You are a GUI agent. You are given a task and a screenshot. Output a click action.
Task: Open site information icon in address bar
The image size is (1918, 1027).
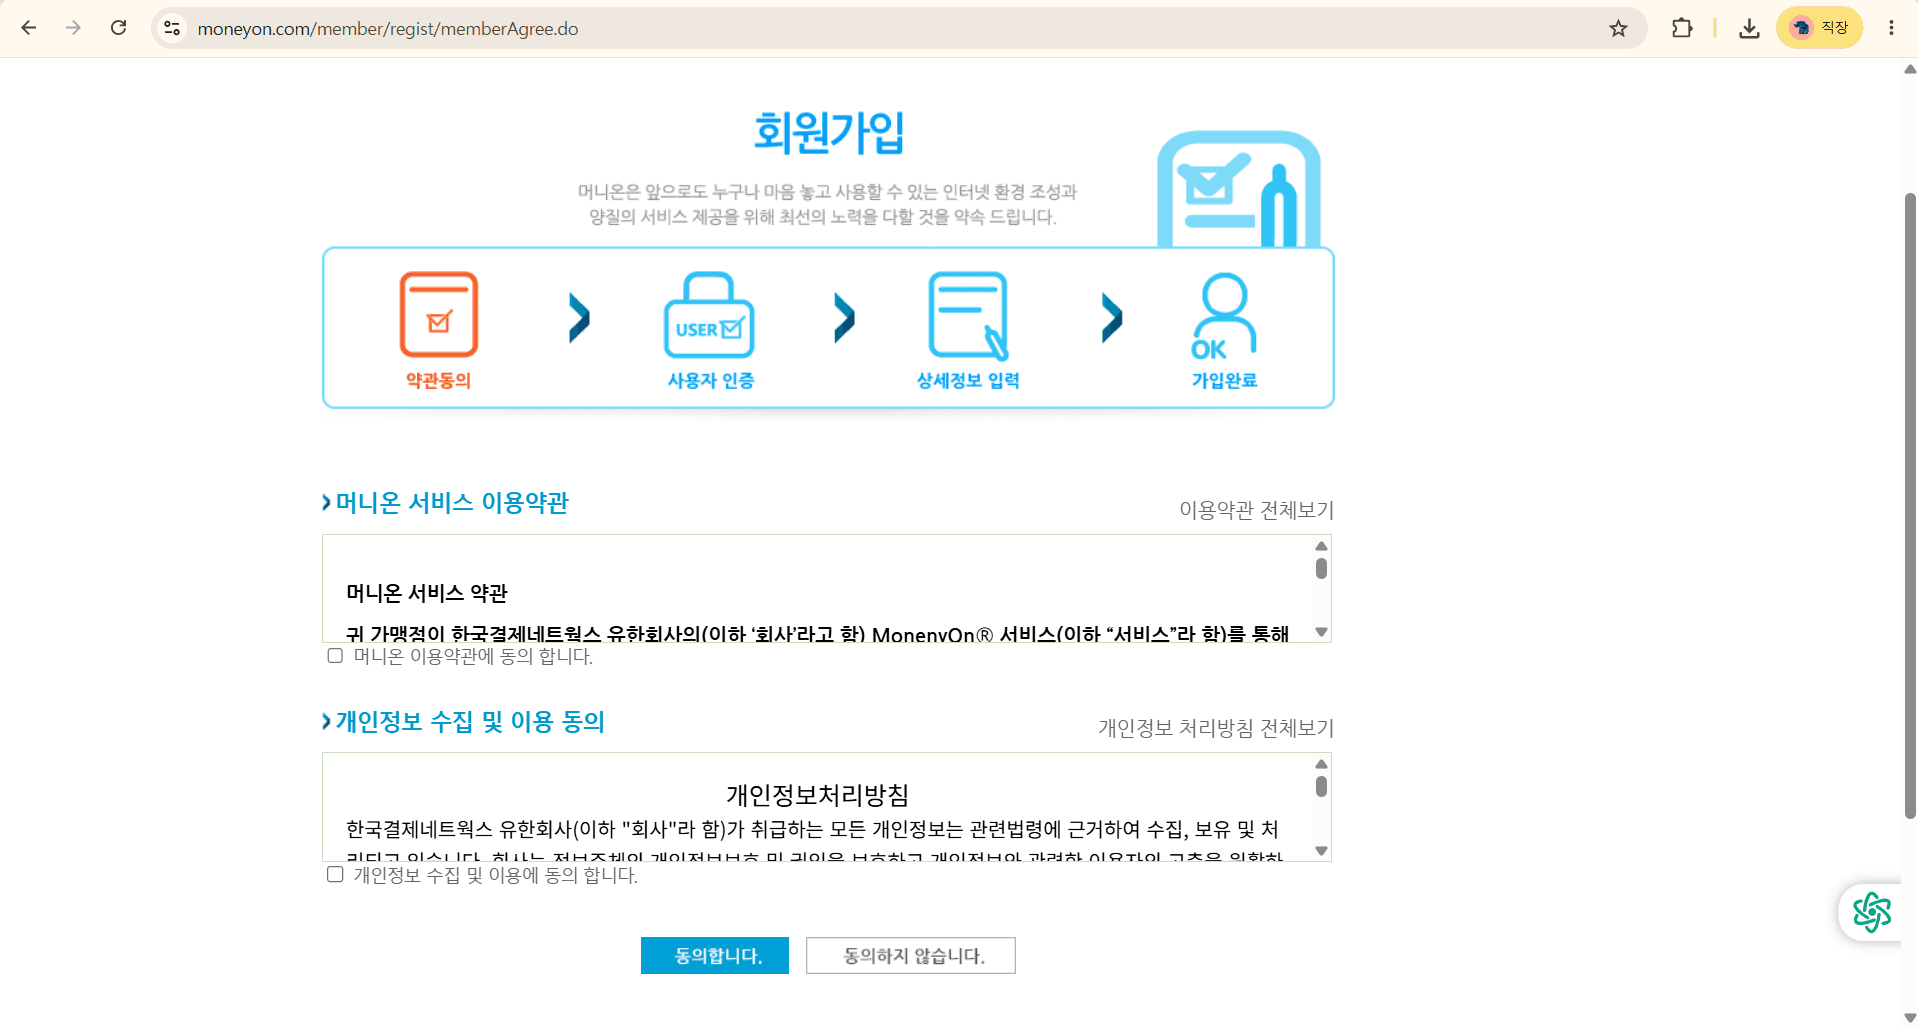point(172,28)
